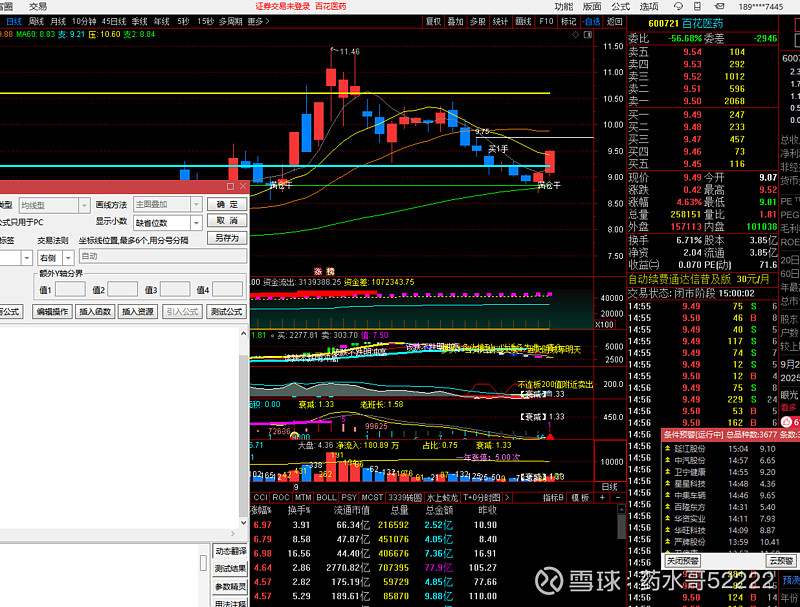800x607 pixels.
Task: Open the 更多 periods menu
Action: 257,20
